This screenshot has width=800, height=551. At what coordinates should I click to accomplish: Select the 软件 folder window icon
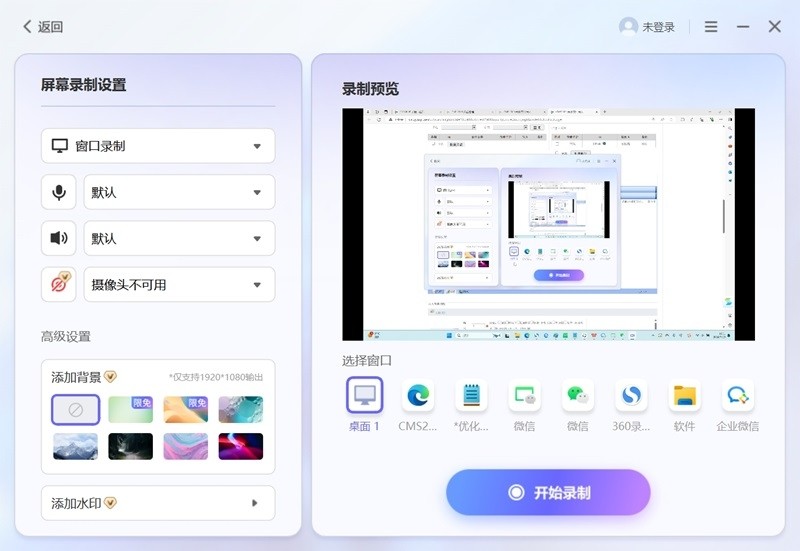pos(684,395)
